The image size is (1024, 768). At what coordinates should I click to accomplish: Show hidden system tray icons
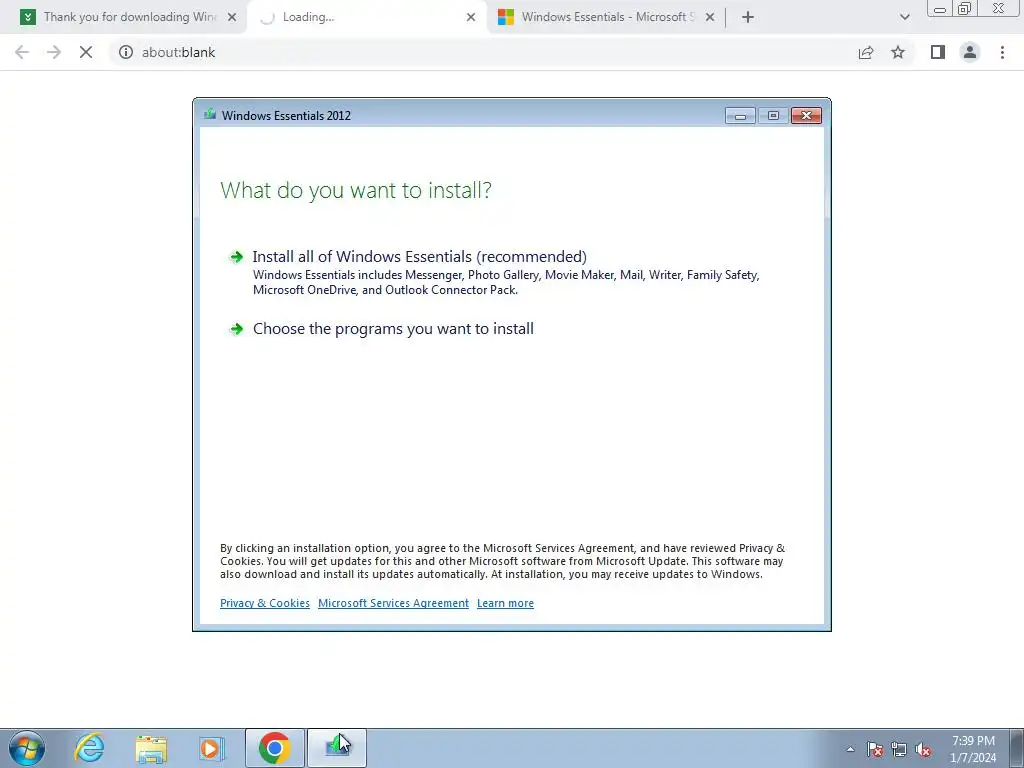(850, 749)
